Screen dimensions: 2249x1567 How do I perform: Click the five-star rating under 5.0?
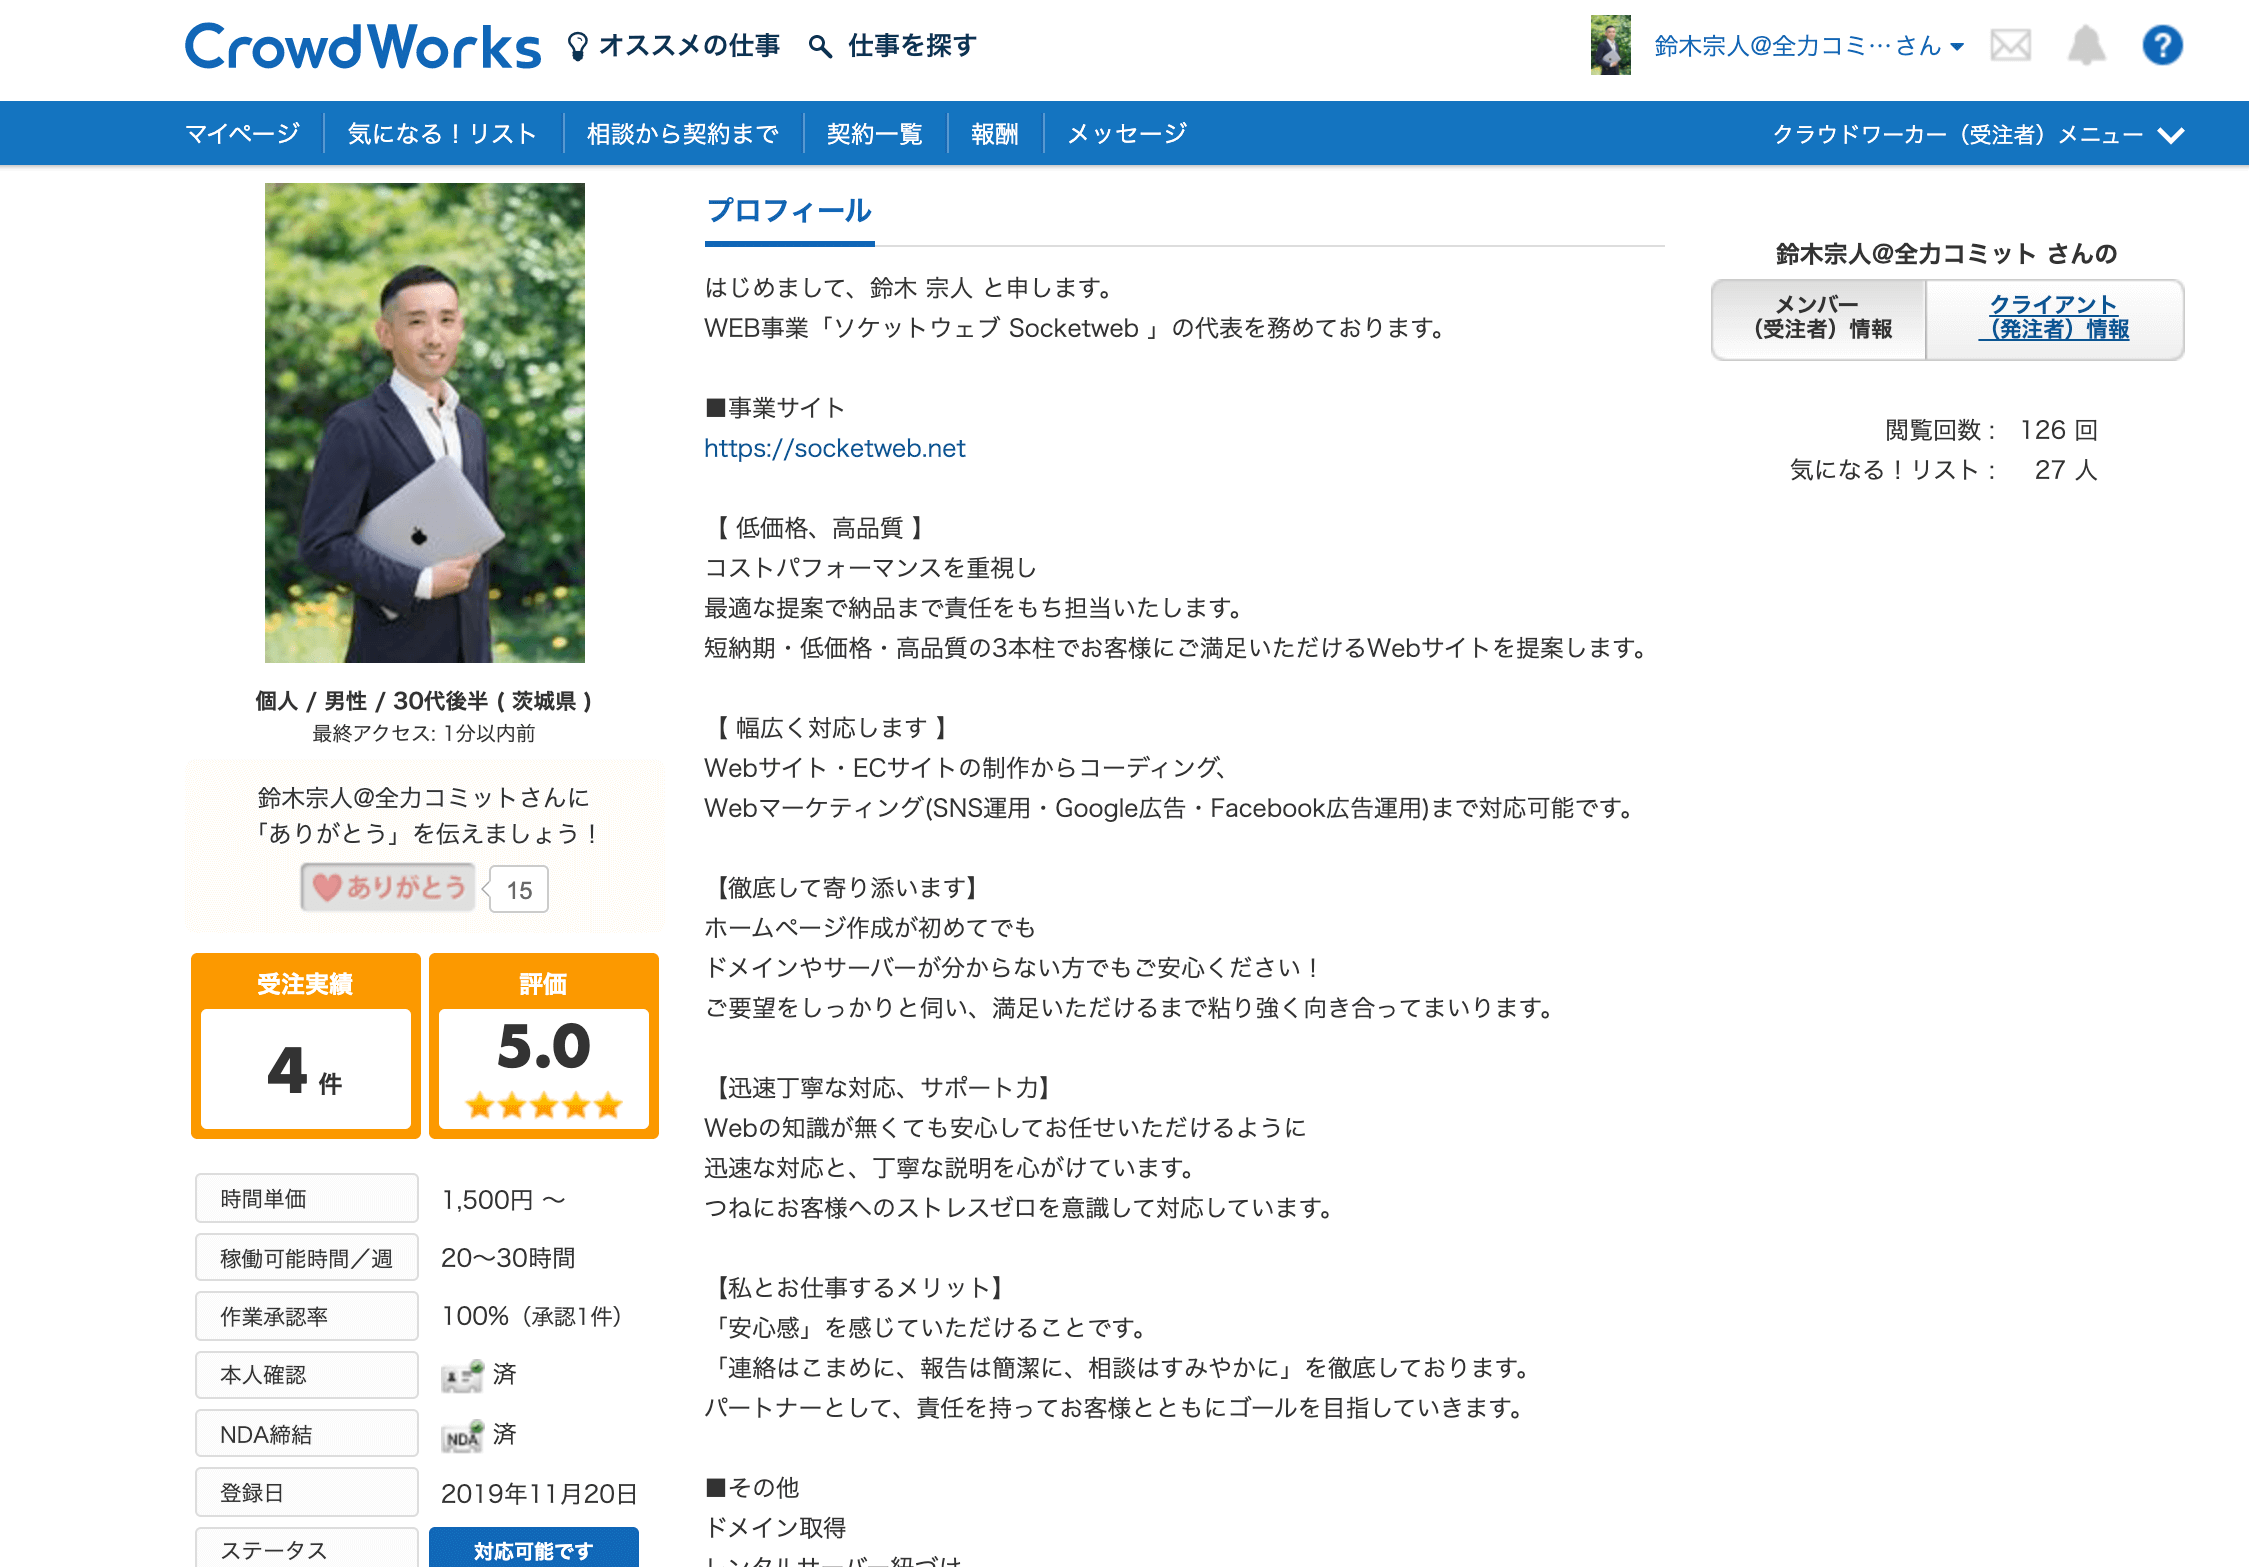[x=544, y=1105]
